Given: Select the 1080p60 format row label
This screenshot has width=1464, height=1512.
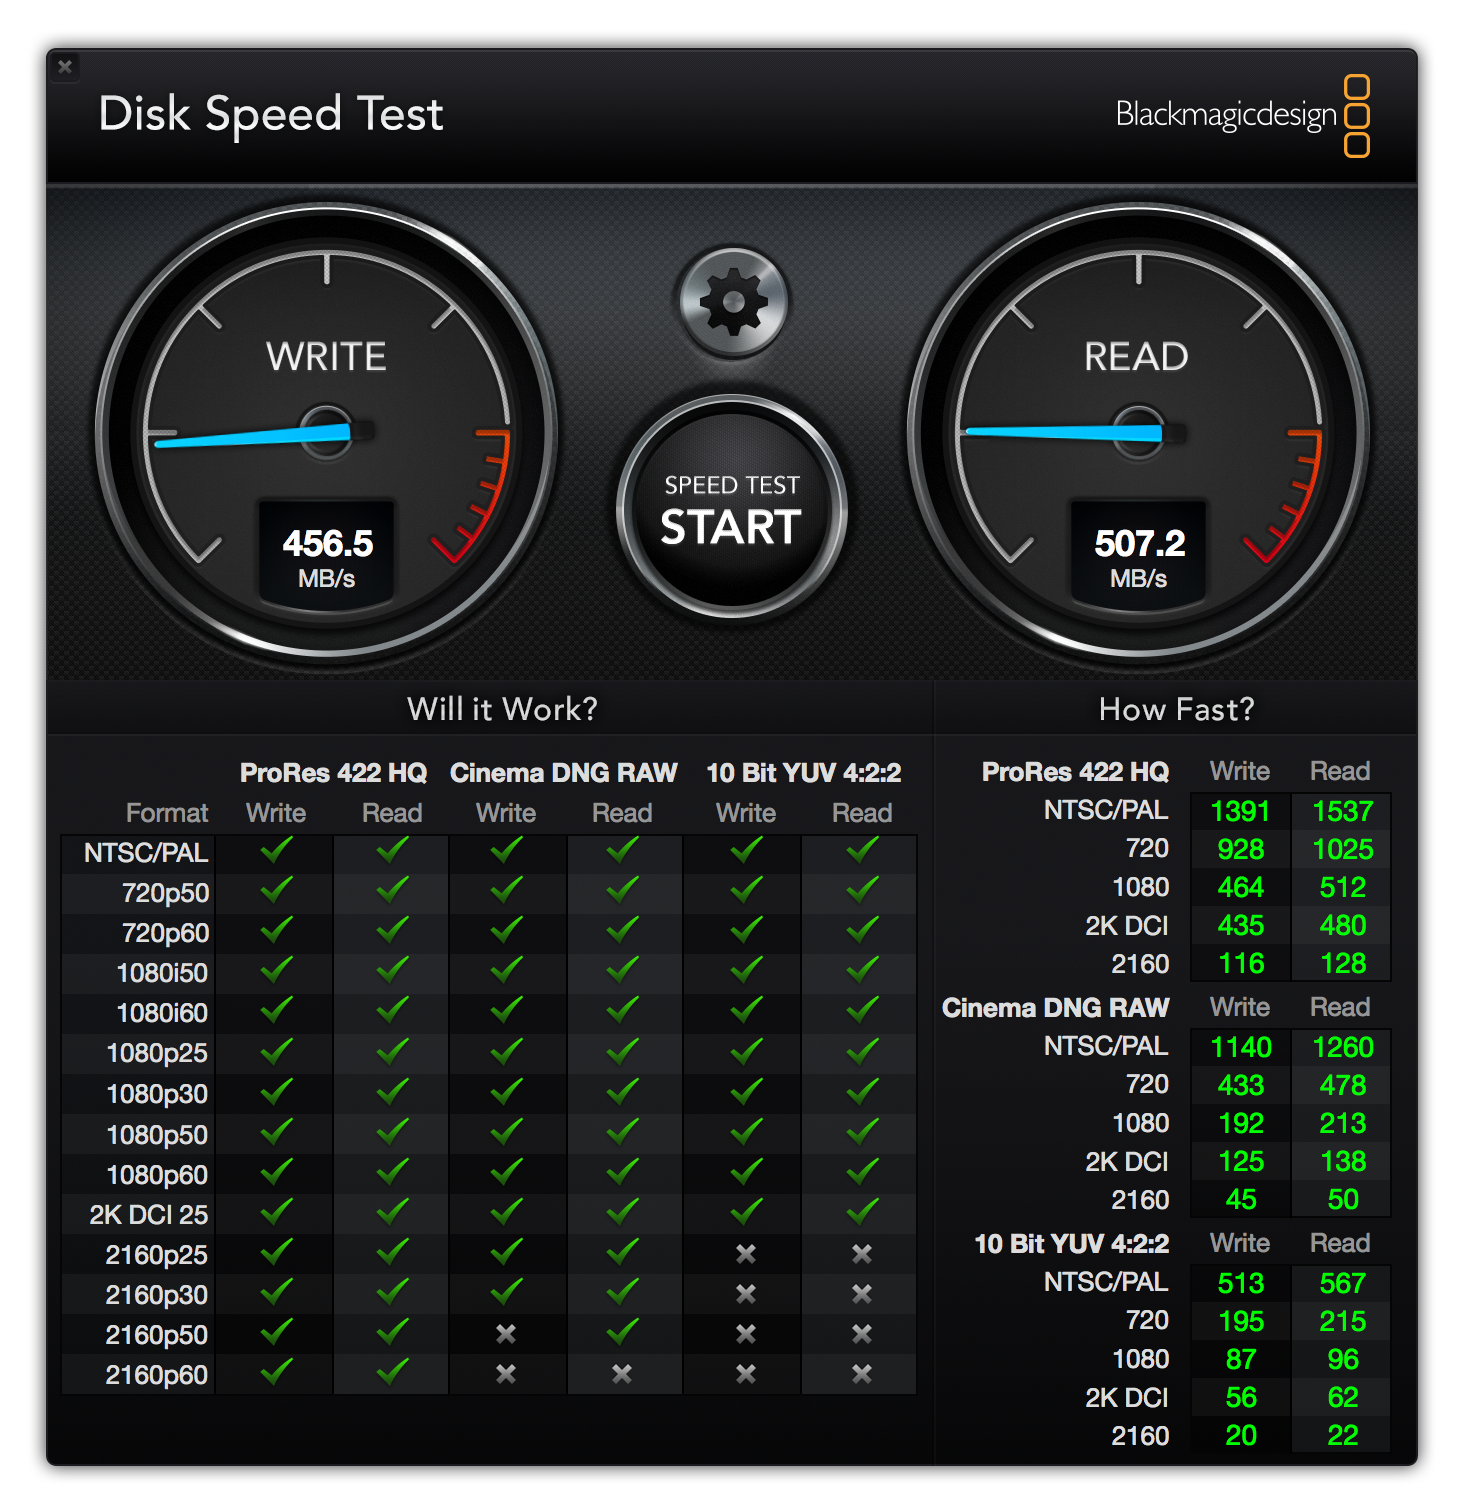Looking at the screenshot, I should click(157, 1175).
